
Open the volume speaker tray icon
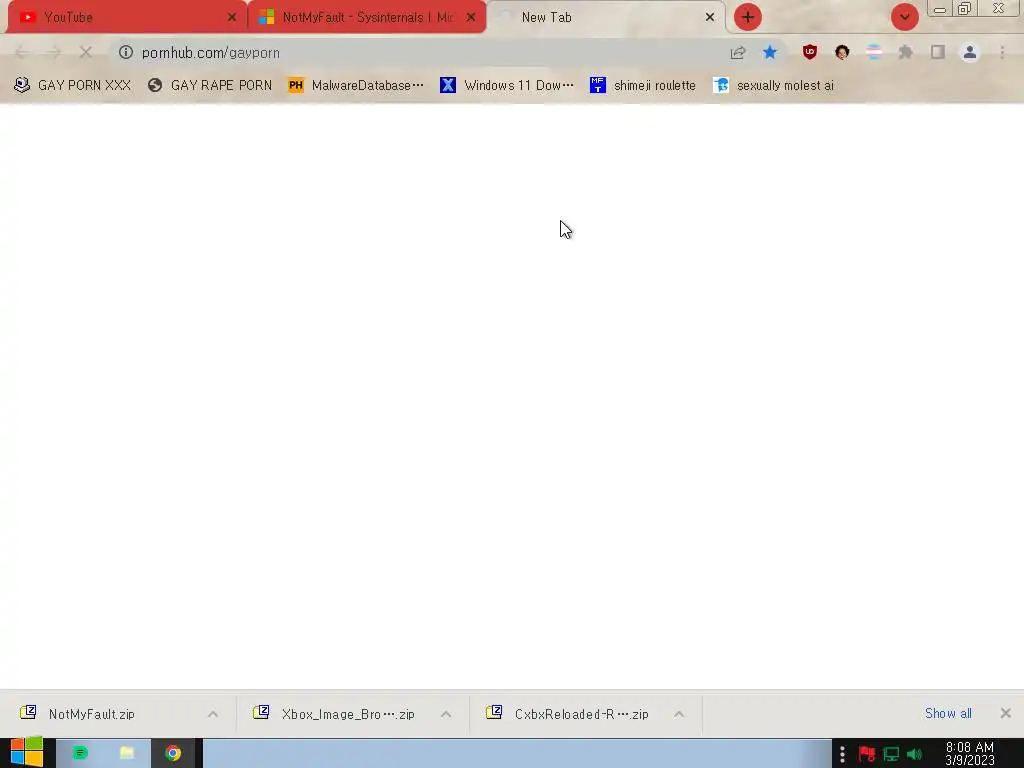click(x=914, y=754)
